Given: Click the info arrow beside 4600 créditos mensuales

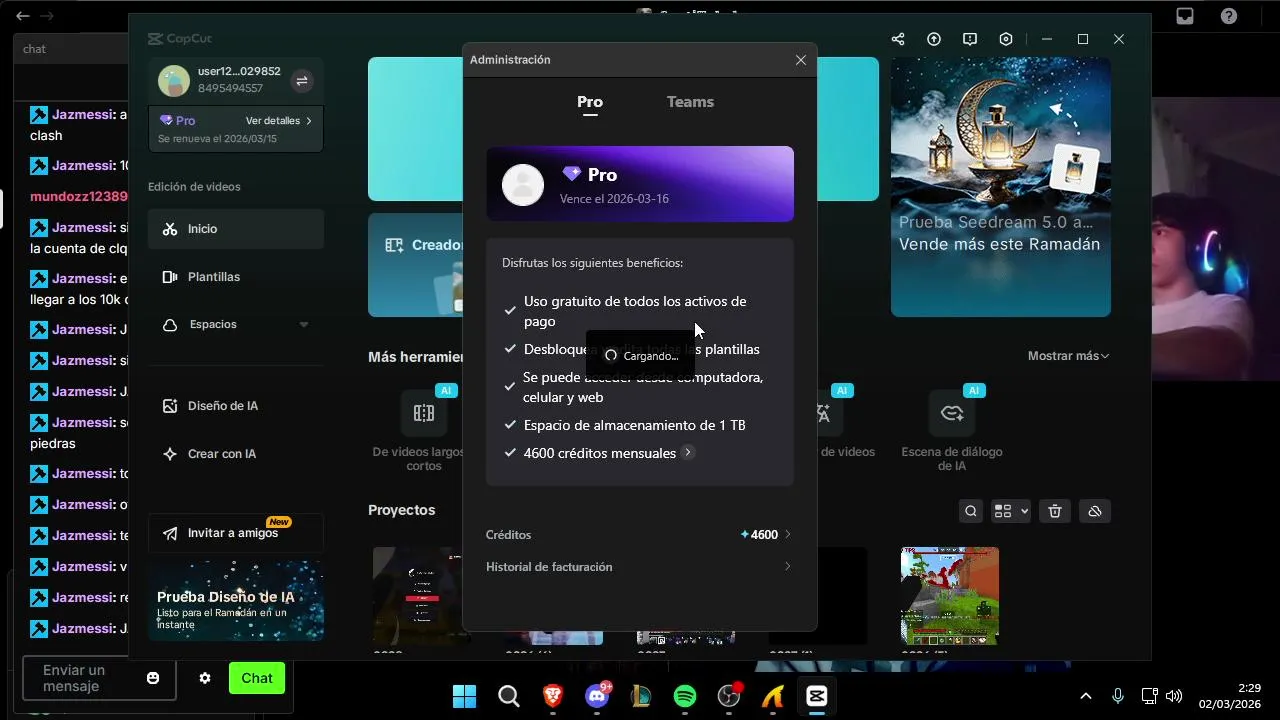Looking at the screenshot, I should pyautogui.click(x=687, y=453).
